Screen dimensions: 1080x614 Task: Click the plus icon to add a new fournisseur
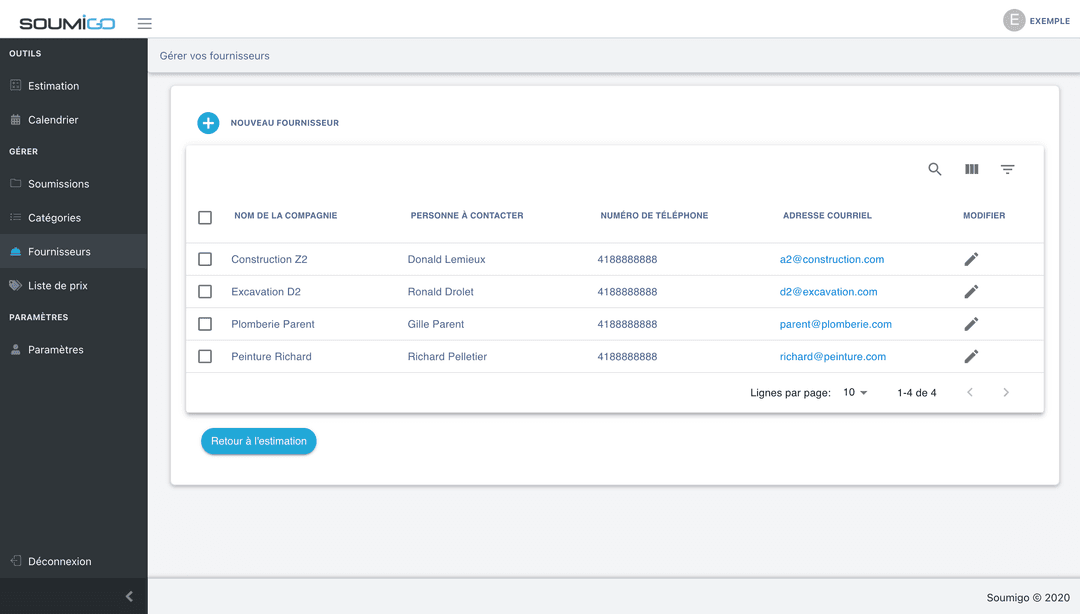click(208, 122)
